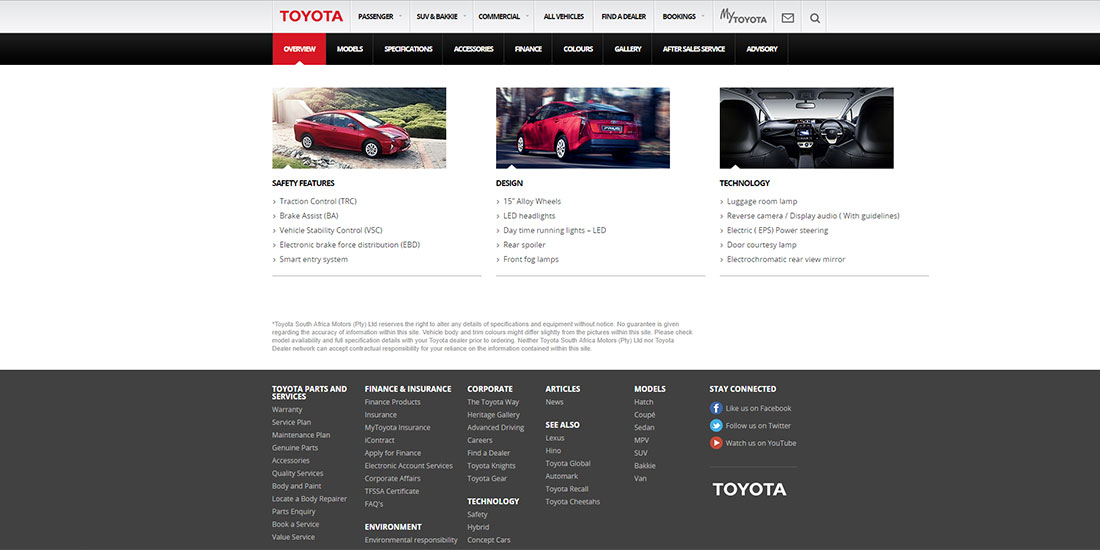
Task: Open the Concept Cars link
Action: (x=489, y=540)
